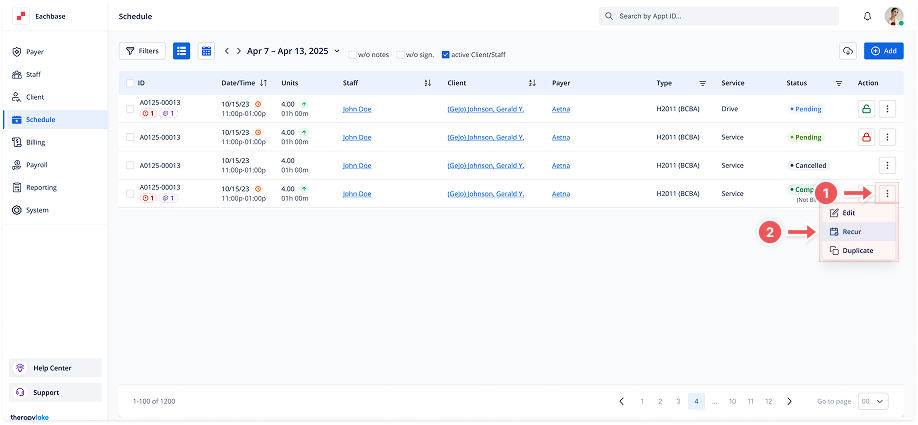Screen dimensions: 918x425
Task: Click the notification bell icon
Action: [867, 17]
